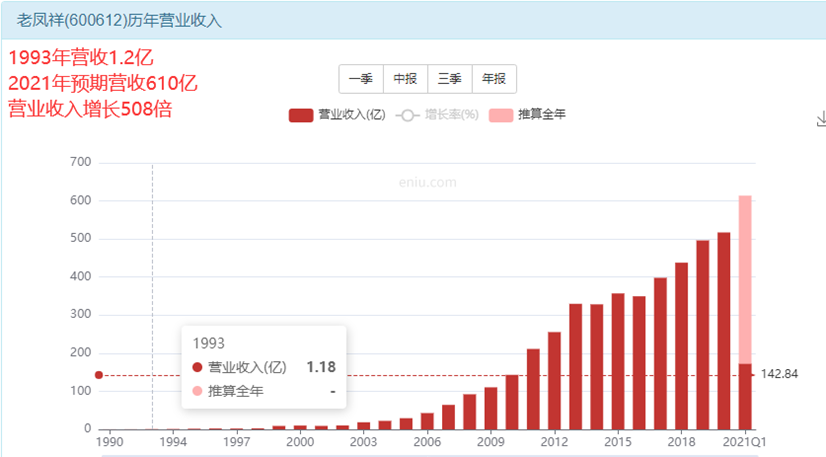Click the 142.84 axis pointer label
Viewport: 826px width, 457px height.
(779, 374)
